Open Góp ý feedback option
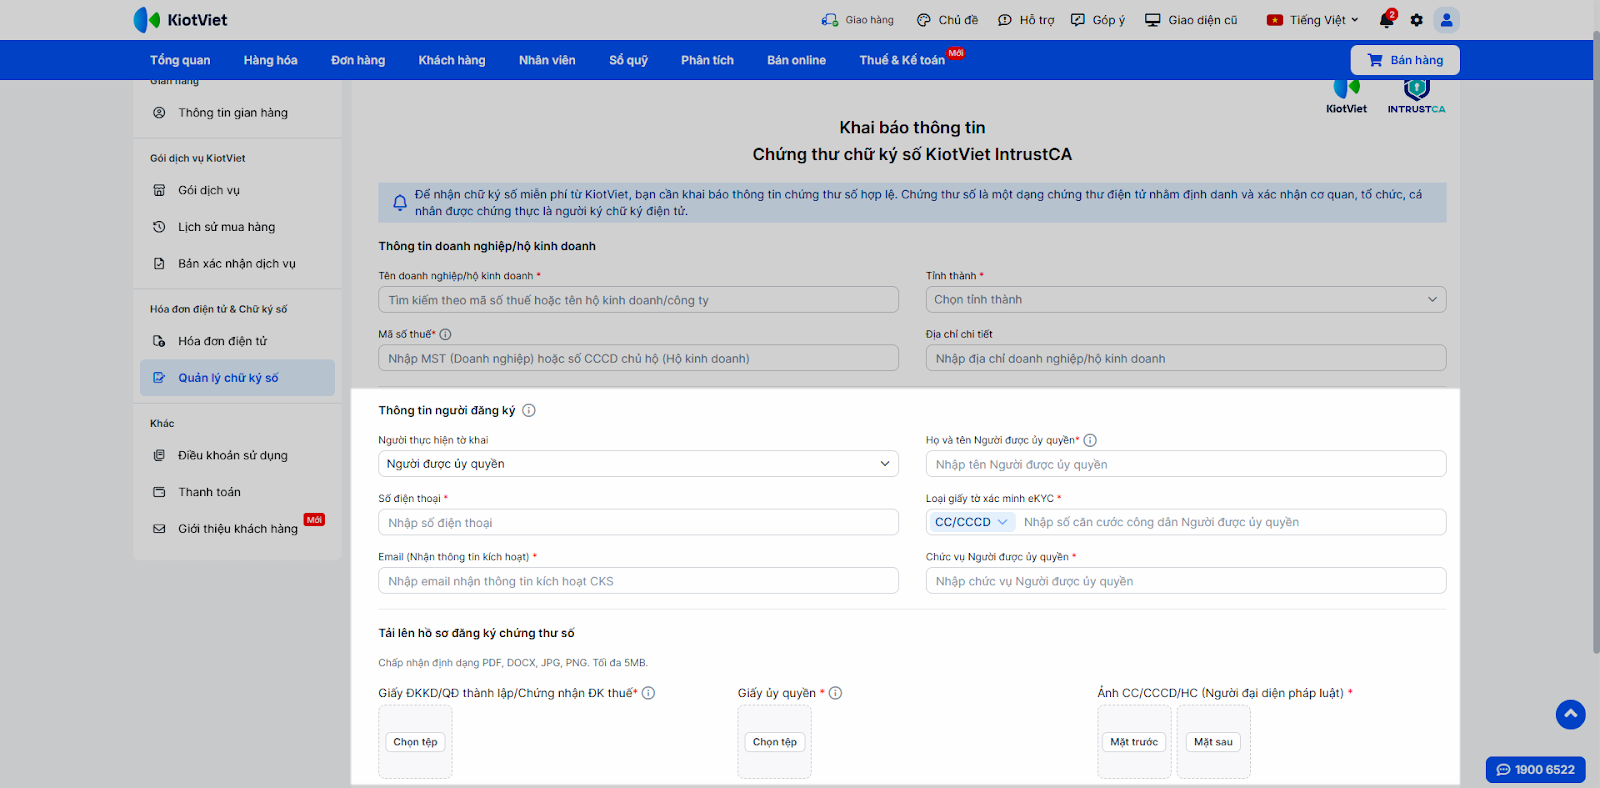Viewport: 1600px width, 788px height. 1098,20
